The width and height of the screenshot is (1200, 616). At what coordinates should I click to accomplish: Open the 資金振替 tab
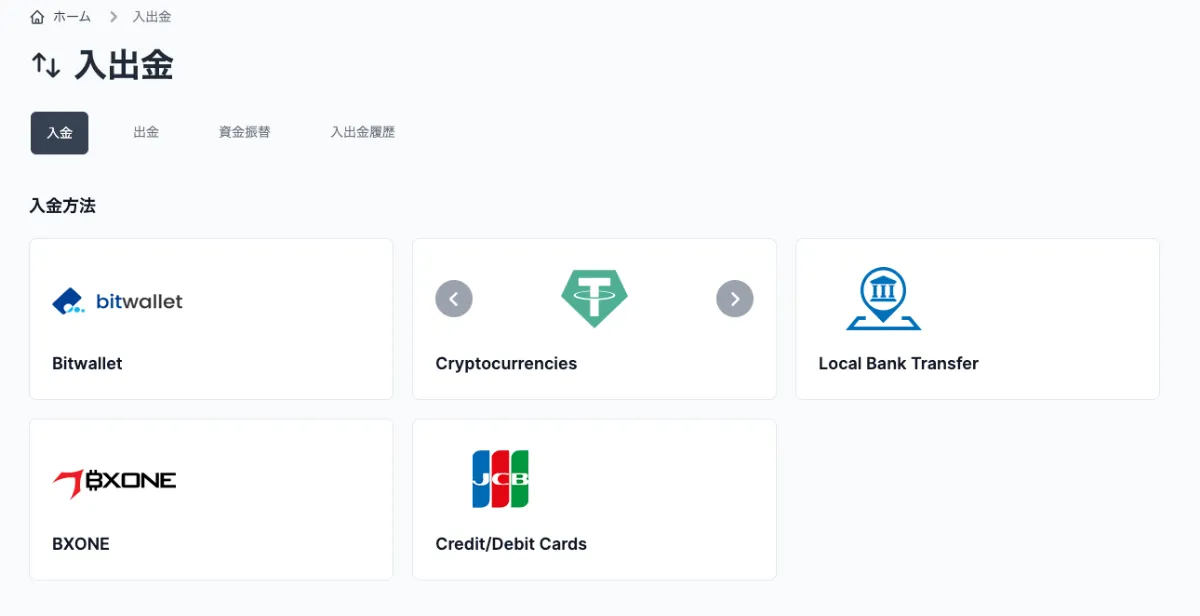click(243, 131)
